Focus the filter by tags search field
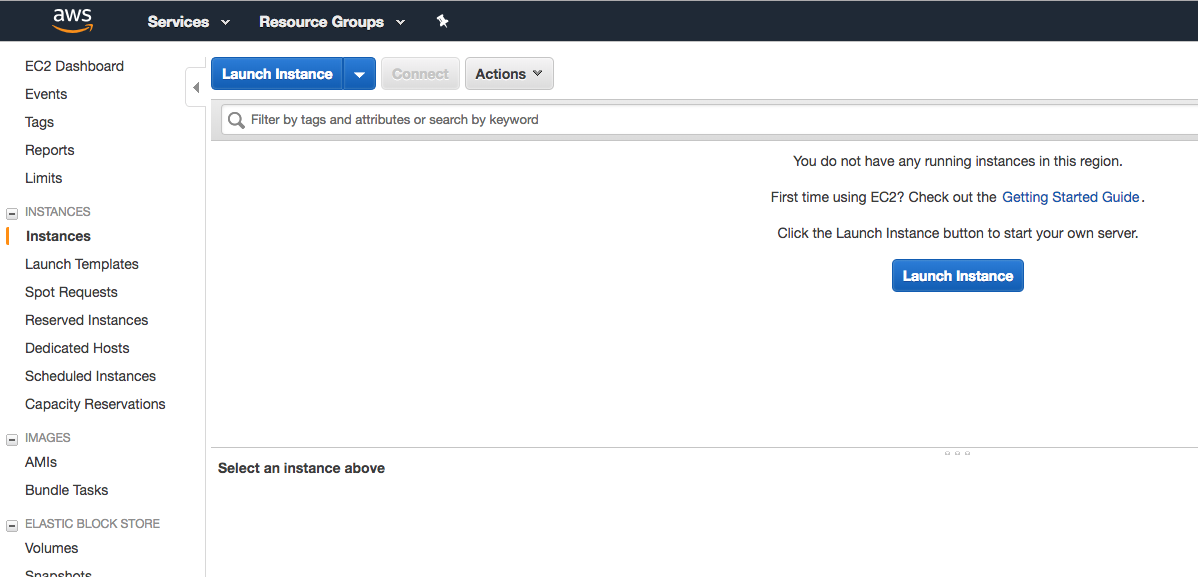1198x577 pixels. coord(711,120)
